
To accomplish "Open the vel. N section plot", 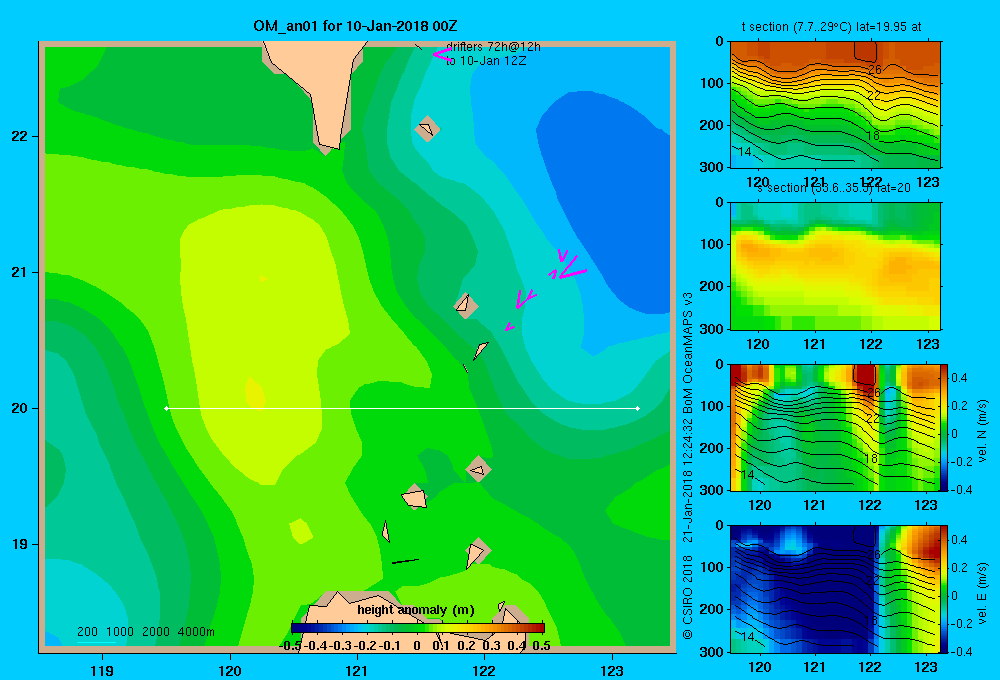I will pos(835,427).
